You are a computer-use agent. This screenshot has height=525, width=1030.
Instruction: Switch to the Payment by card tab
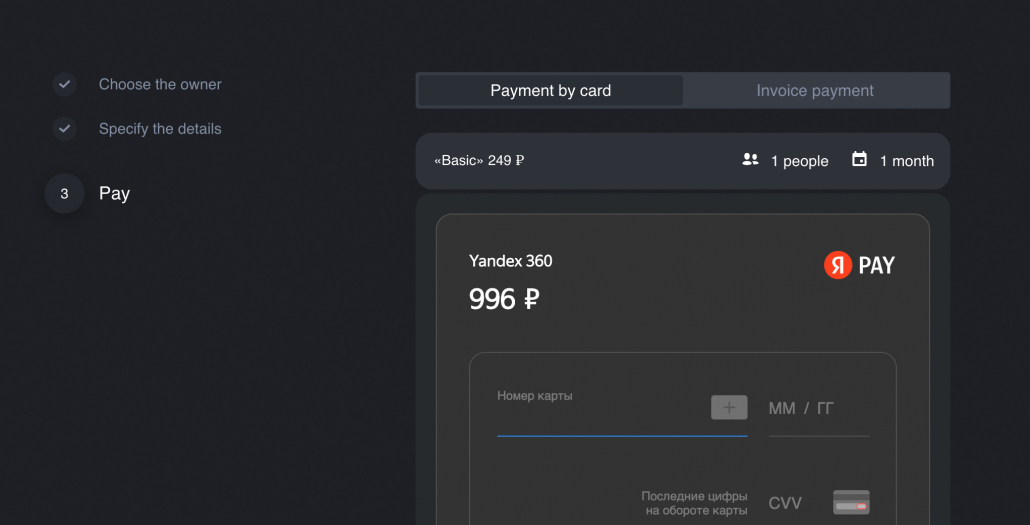tap(550, 90)
